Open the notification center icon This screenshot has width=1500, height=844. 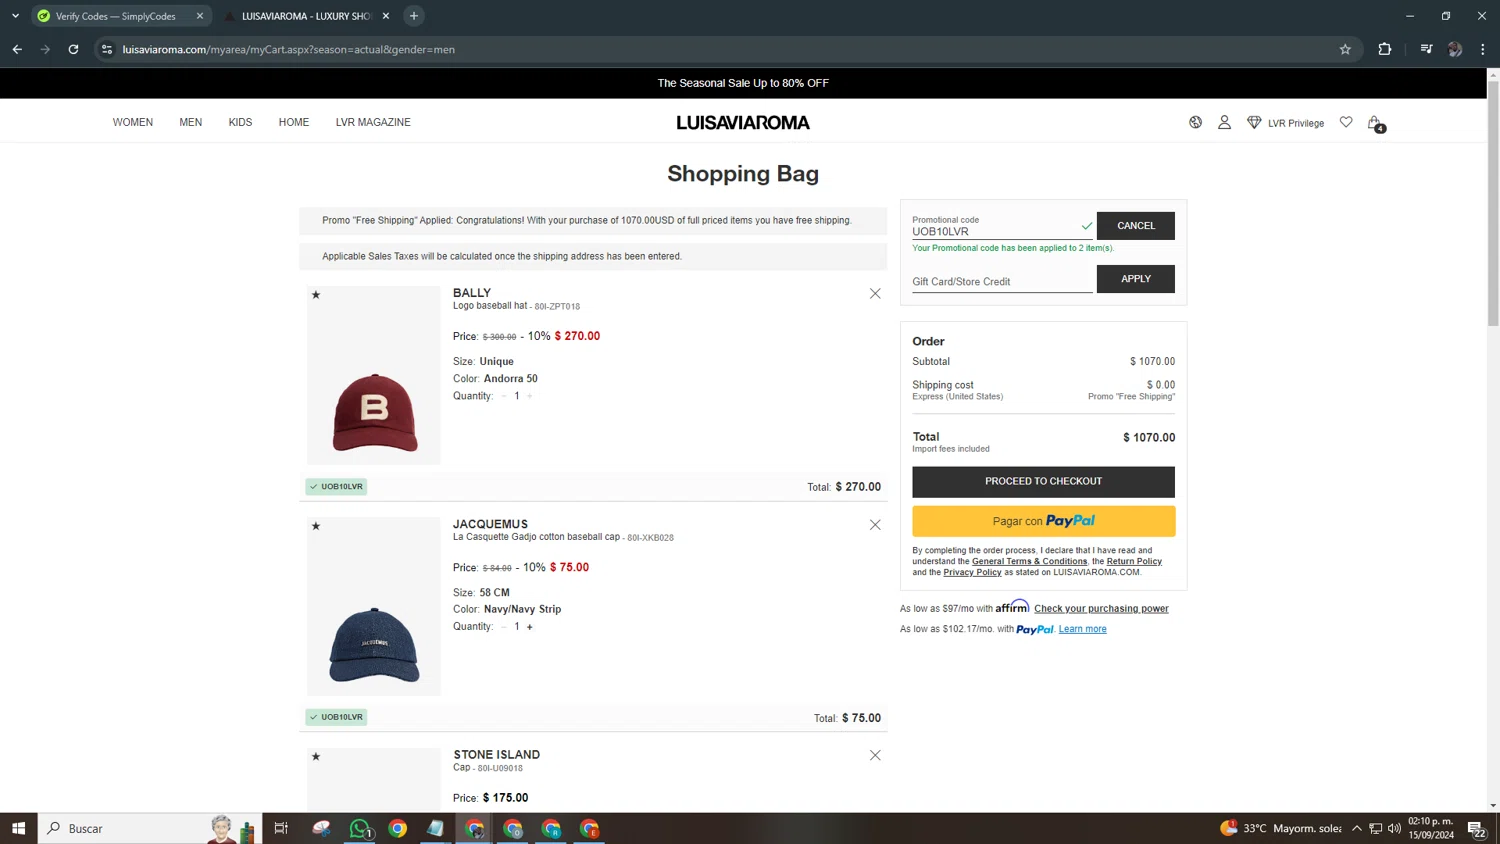click(x=1476, y=828)
